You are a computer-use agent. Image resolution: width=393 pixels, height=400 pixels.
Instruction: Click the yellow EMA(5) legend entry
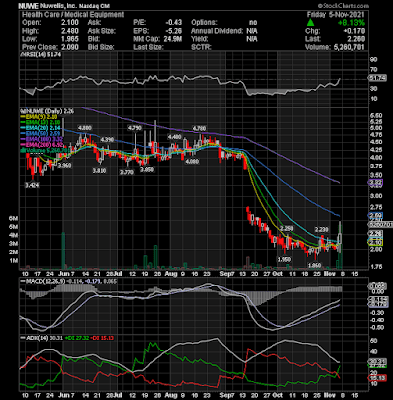pos(39,117)
